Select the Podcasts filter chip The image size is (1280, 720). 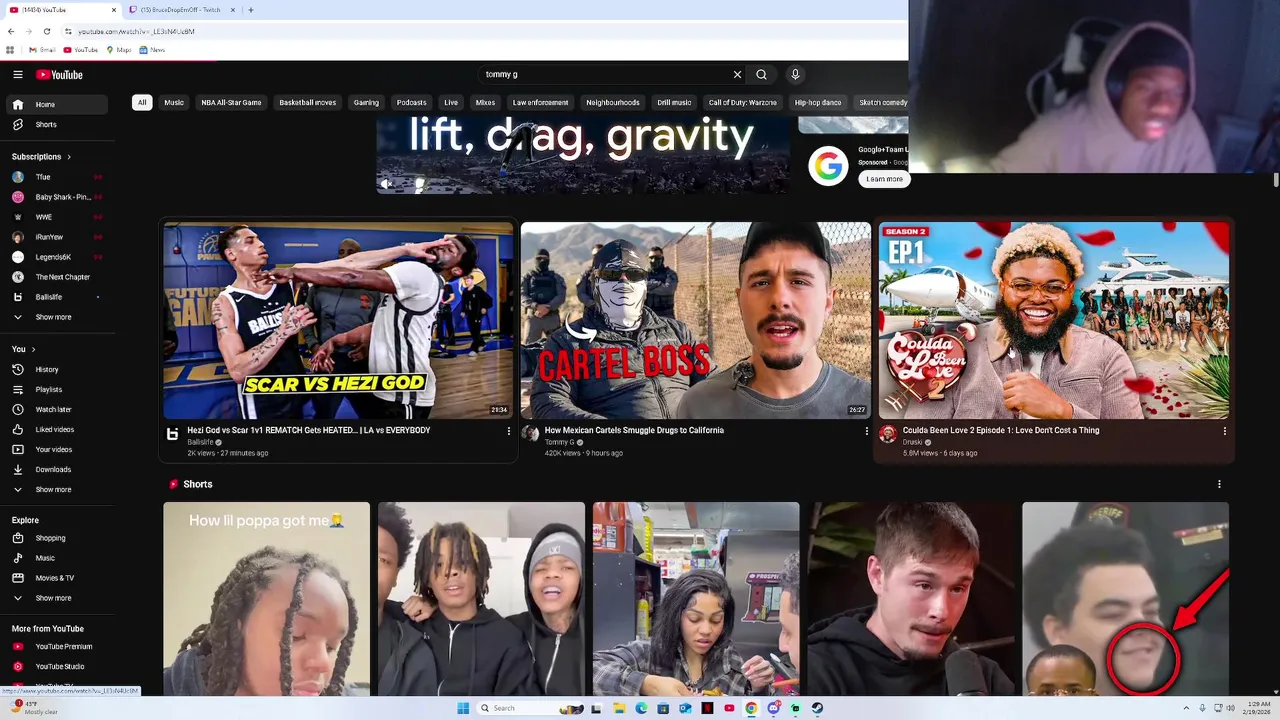click(x=411, y=103)
